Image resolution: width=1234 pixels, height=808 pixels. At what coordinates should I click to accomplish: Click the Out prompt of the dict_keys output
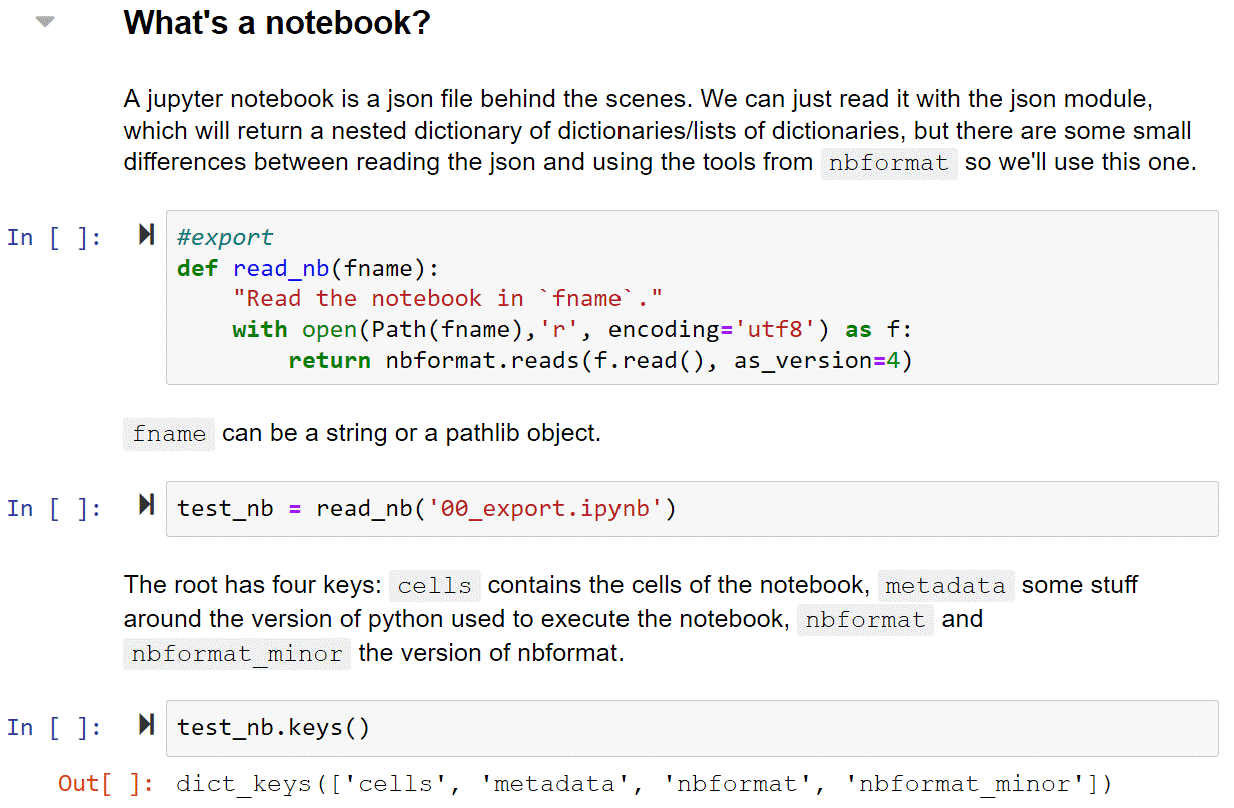104,783
